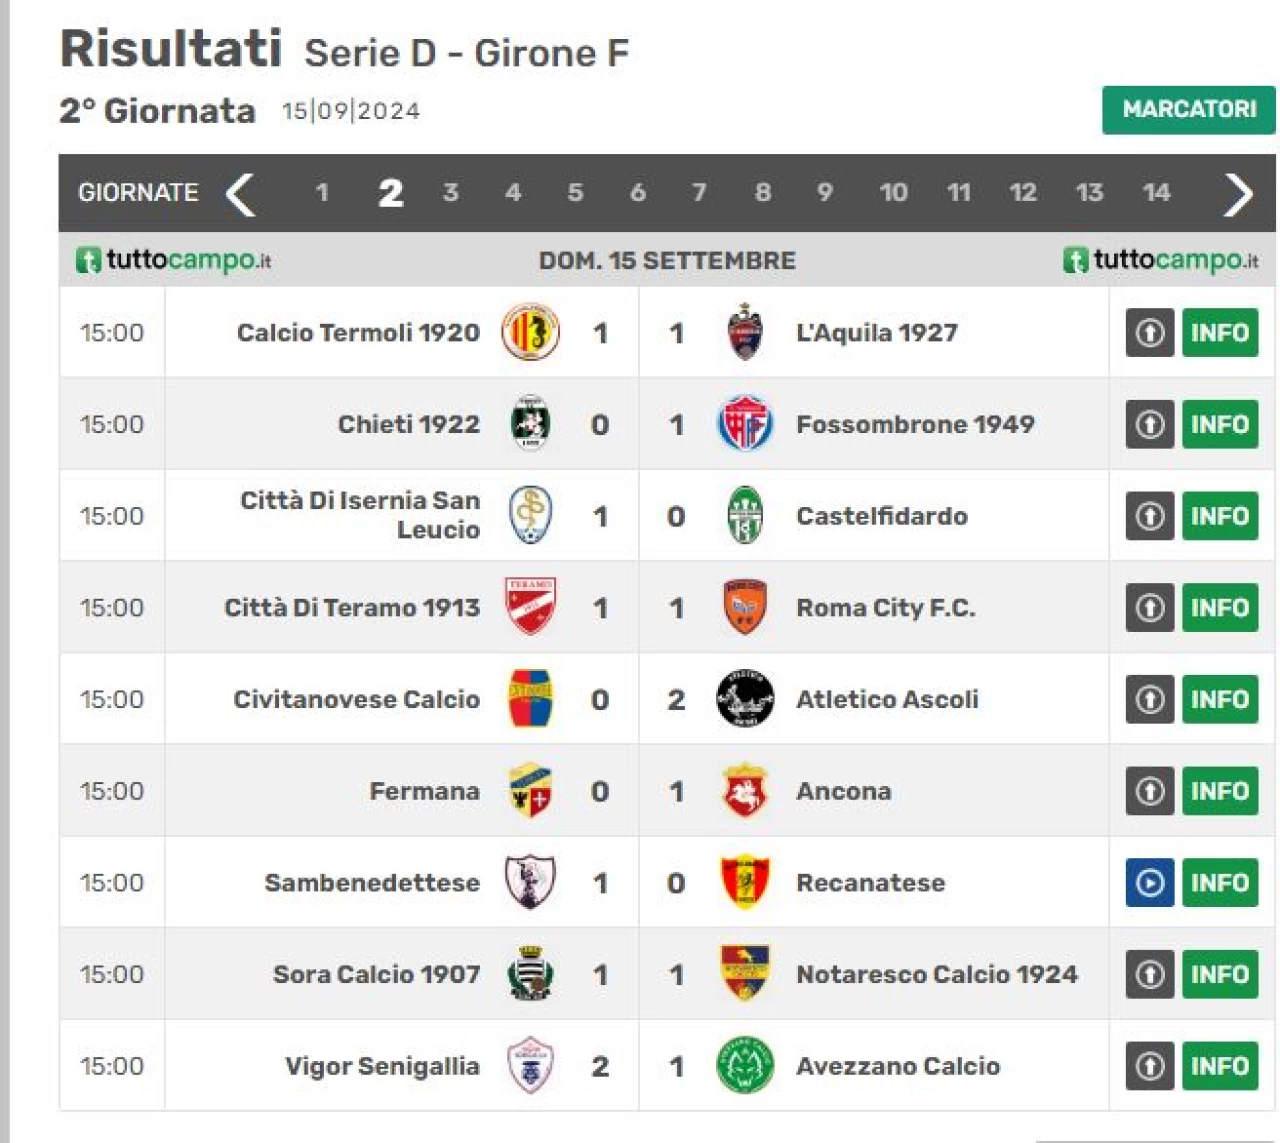Go to previous giornate with left chevron
Image resolution: width=1280 pixels, height=1143 pixels.
click(x=240, y=194)
